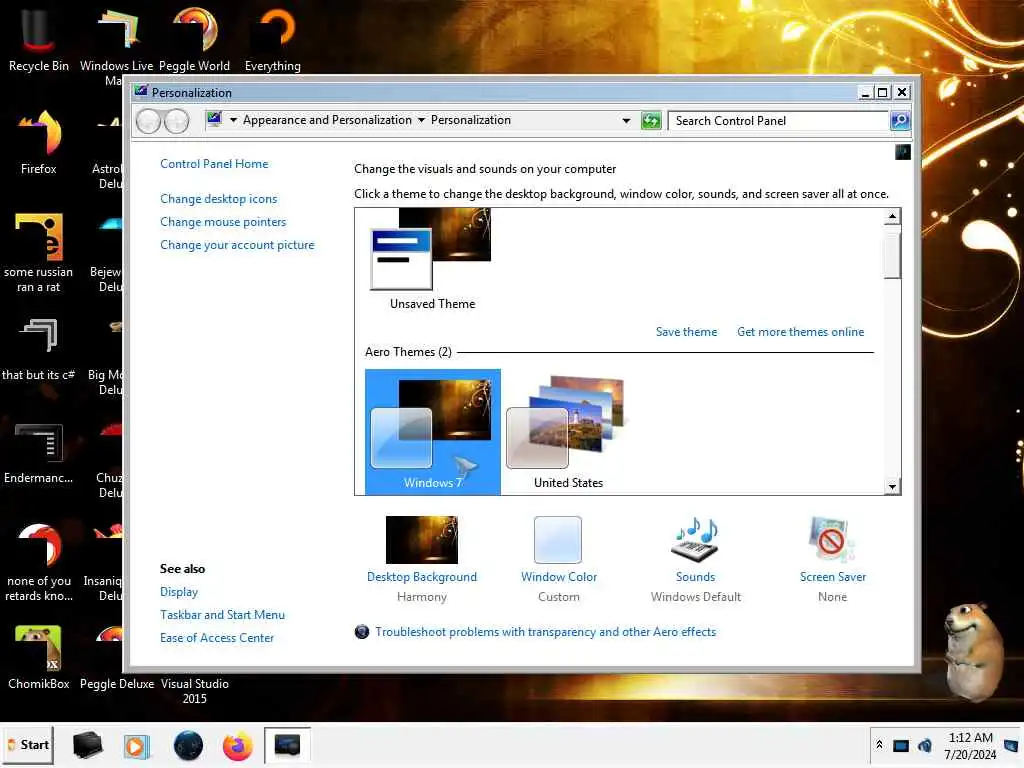Click the Start button
The width and height of the screenshot is (1024, 768).
pos(28,745)
